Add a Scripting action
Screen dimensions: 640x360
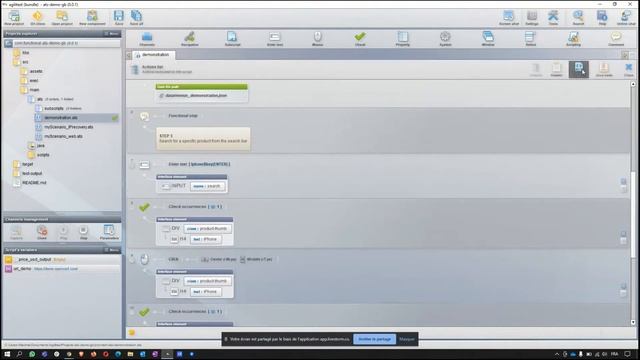pyautogui.click(x=573, y=39)
